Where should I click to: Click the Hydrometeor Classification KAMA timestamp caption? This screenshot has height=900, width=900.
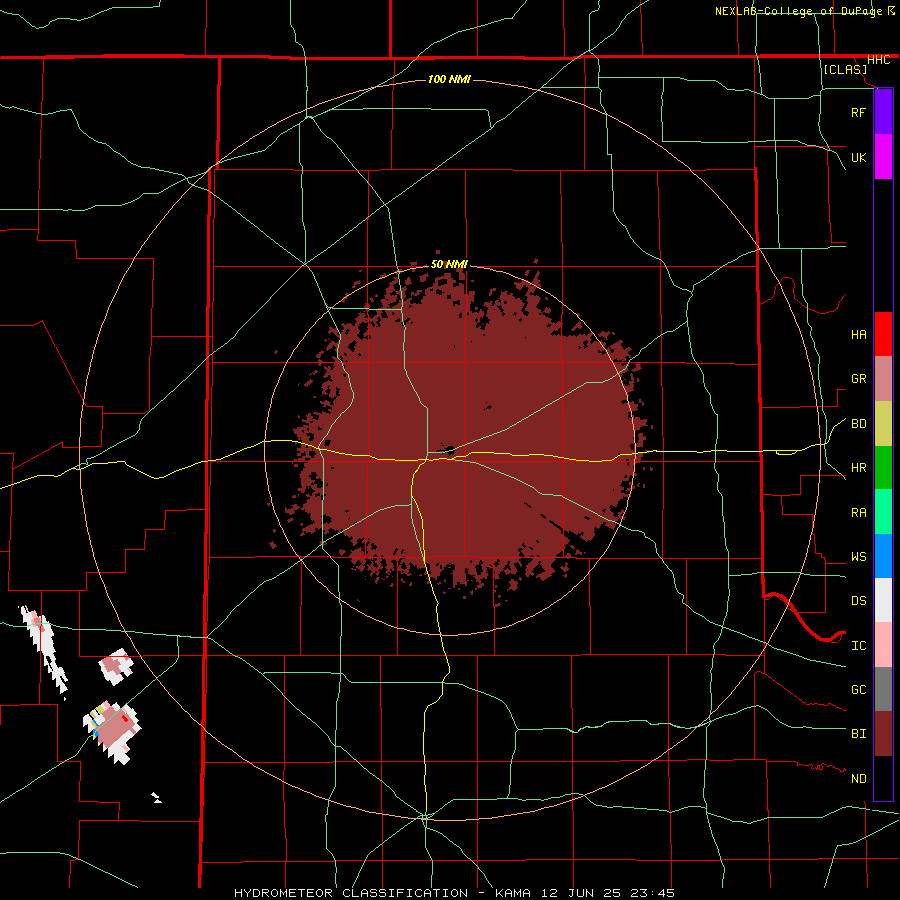click(x=454, y=893)
